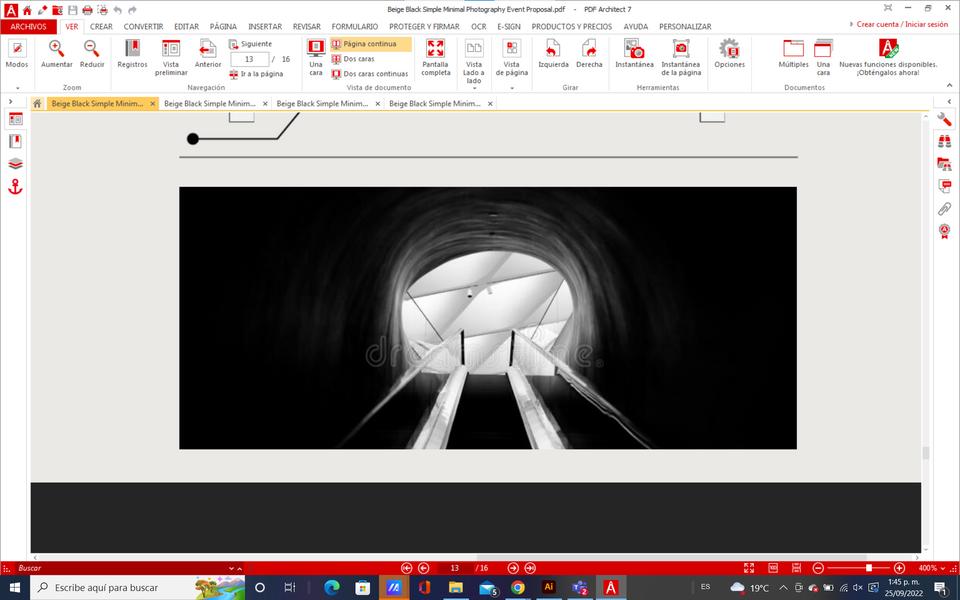Click the Save disk icon
Screen dimensions: 960x600
click(73, 10)
